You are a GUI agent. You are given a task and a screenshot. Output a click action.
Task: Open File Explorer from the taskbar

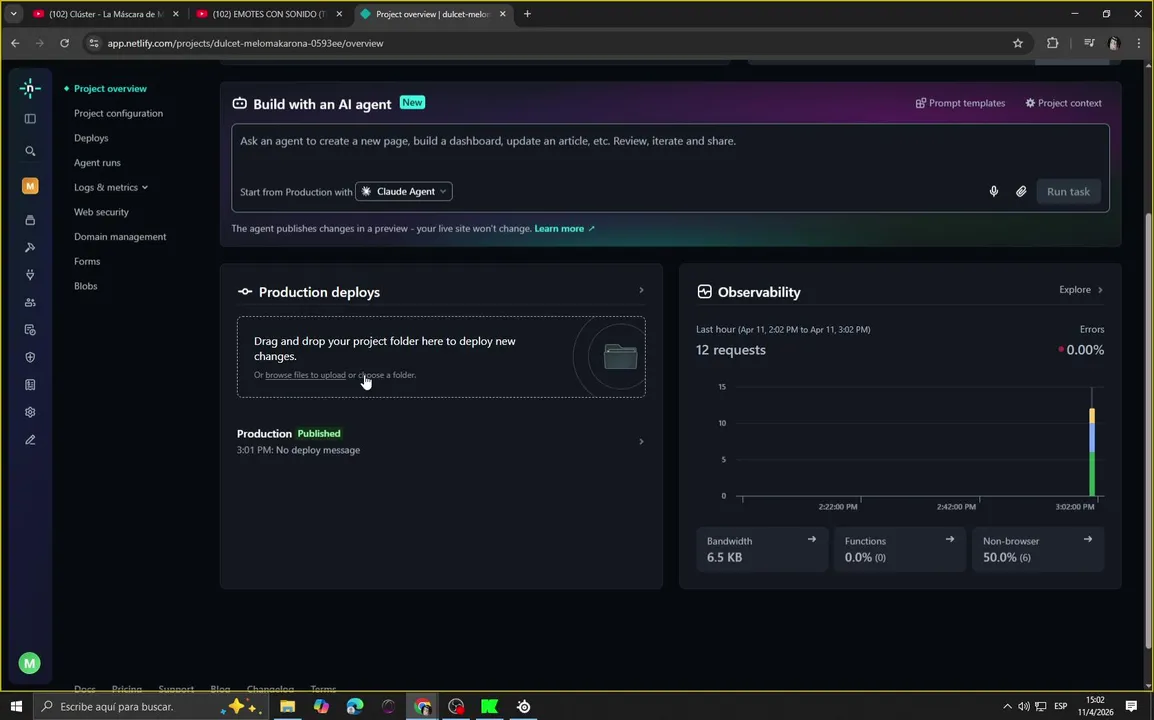click(287, 707)
